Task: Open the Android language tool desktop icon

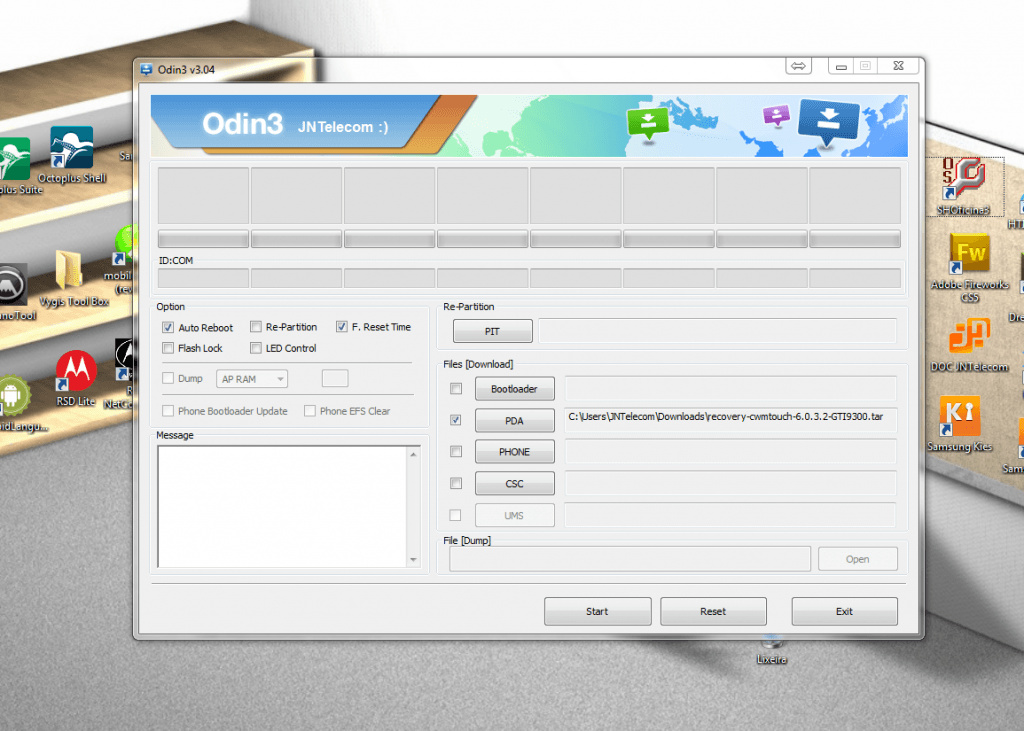Action: 16,404
